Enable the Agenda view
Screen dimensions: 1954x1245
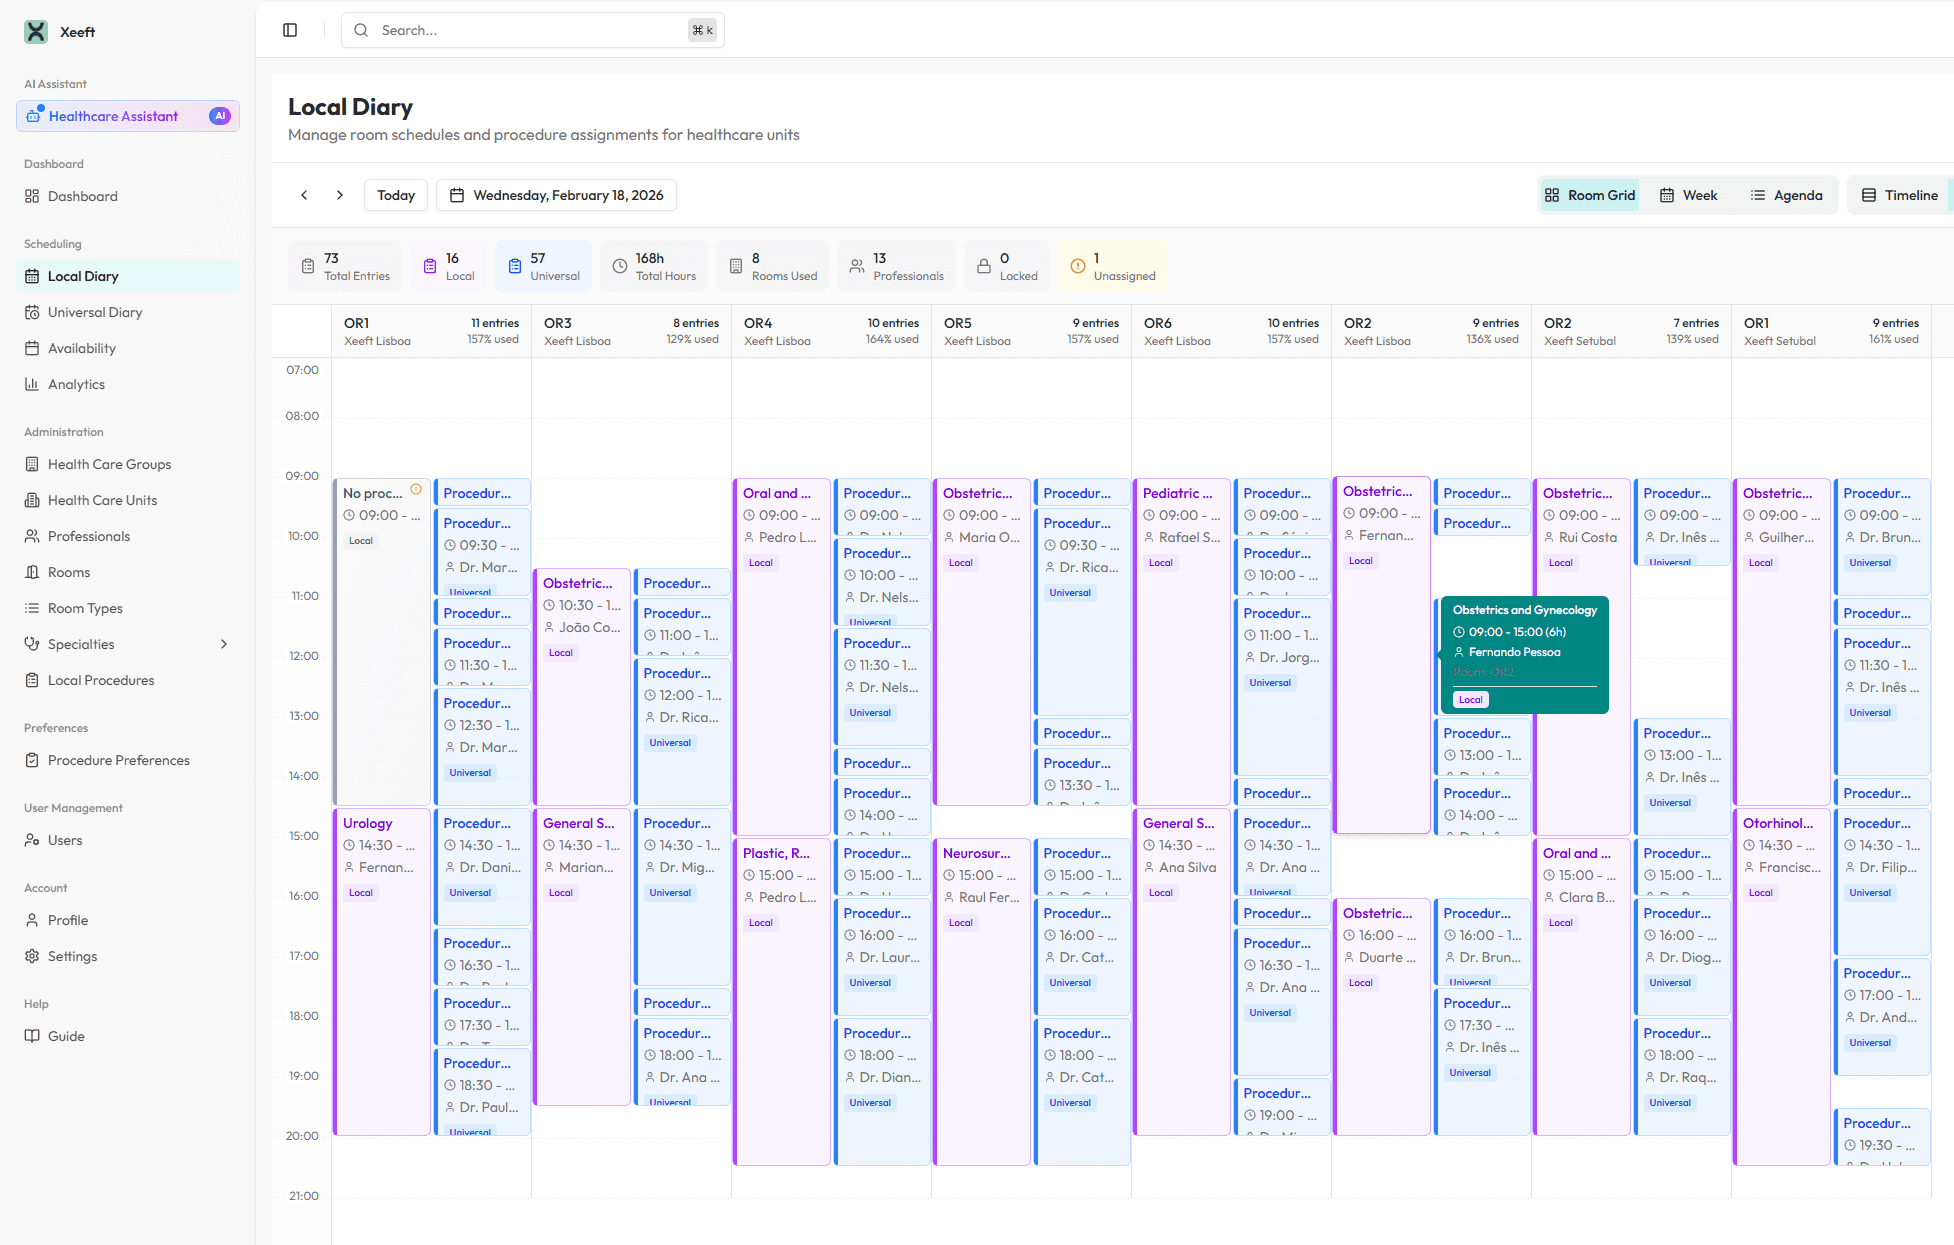[x=1788, y=195]
